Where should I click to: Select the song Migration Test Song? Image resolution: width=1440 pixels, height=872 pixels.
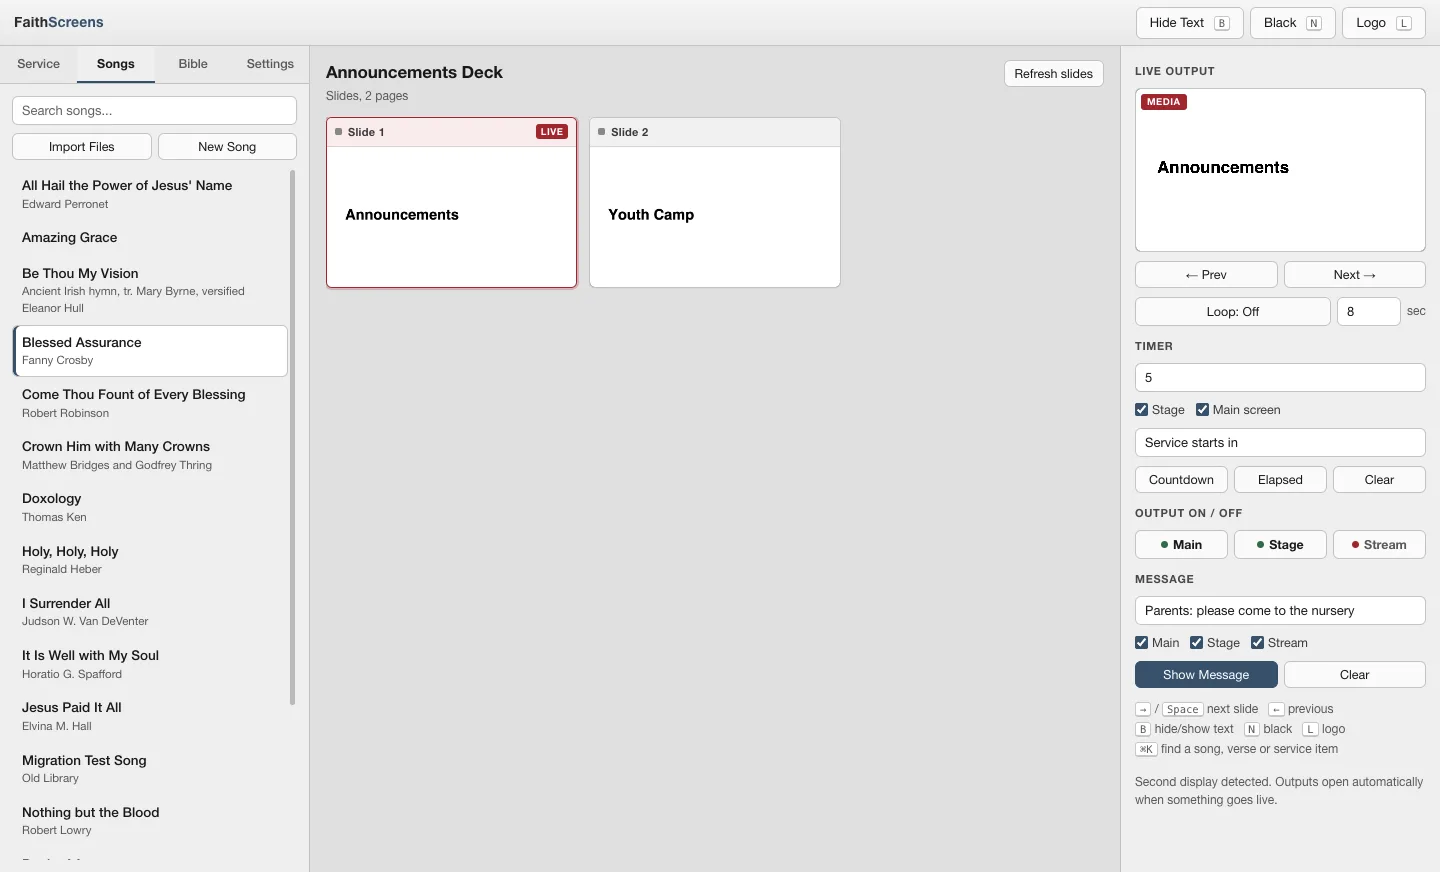(x=150, y=769)
